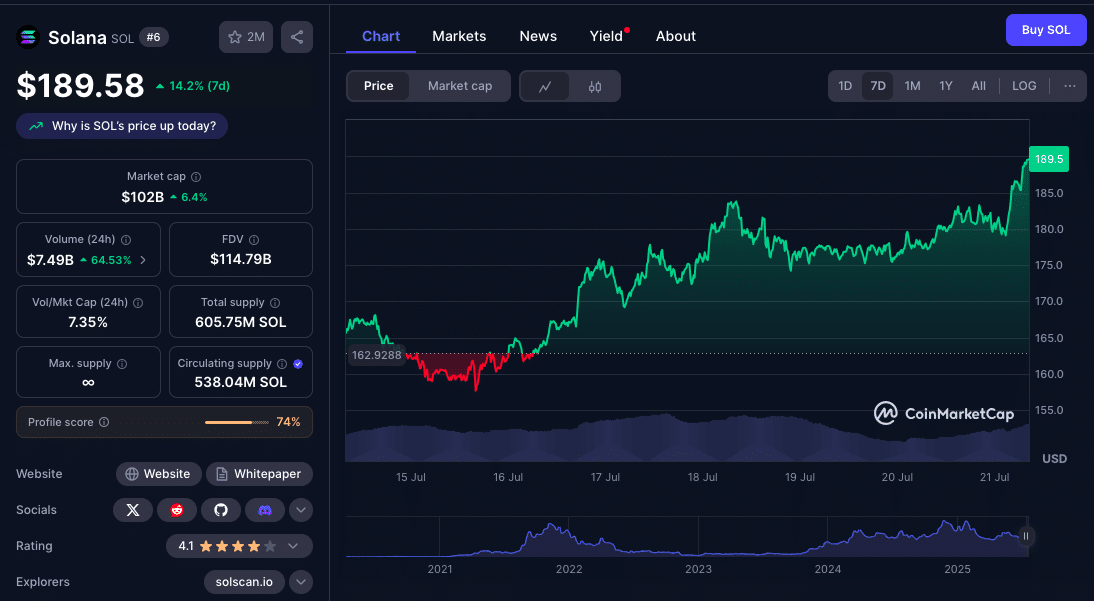The image size is (1094, 601).
Task: Set chart range to 7D
Action: coord(878,86)
